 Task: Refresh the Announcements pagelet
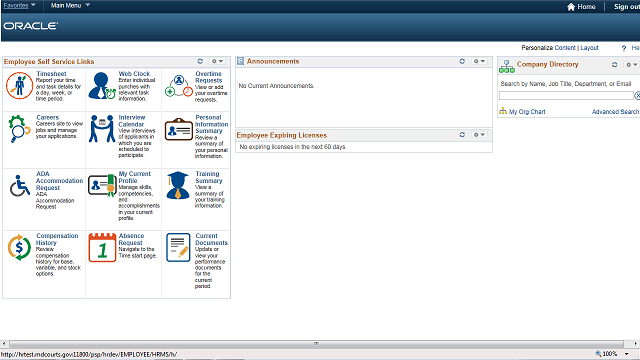pos(462,61)
